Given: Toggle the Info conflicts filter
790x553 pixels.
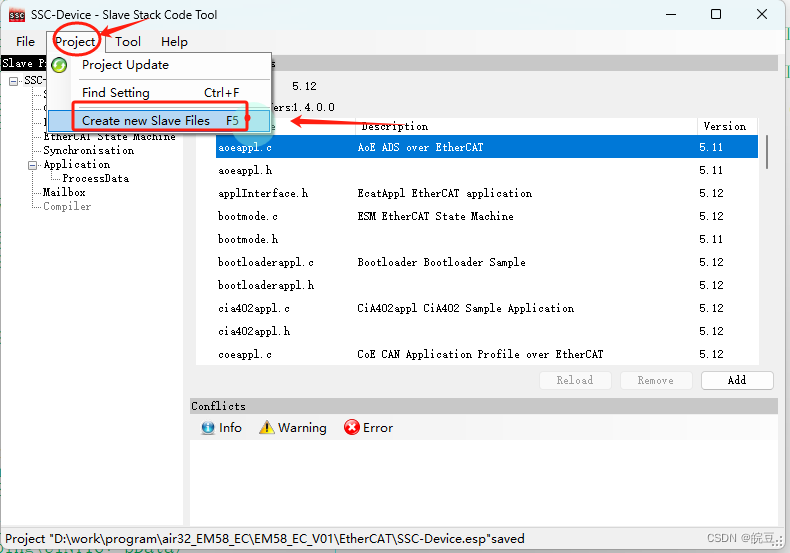Looking at the screenshot, I should pyautogui.click(x=222, y=428).
